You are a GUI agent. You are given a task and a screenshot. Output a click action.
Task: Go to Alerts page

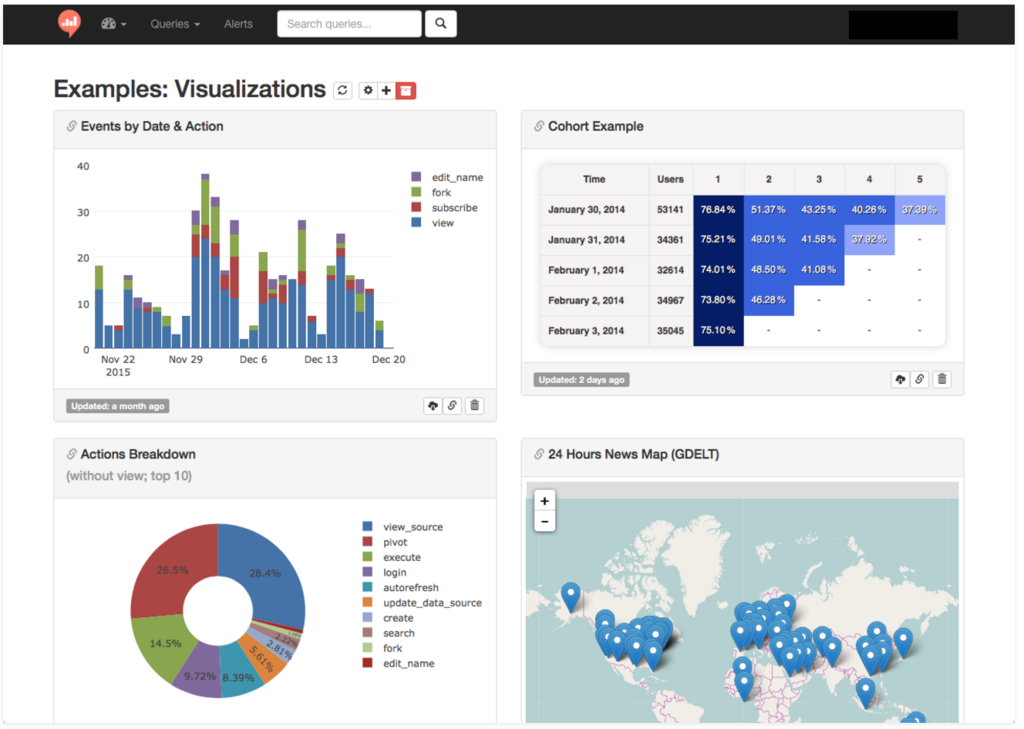[x=238, y=24]
